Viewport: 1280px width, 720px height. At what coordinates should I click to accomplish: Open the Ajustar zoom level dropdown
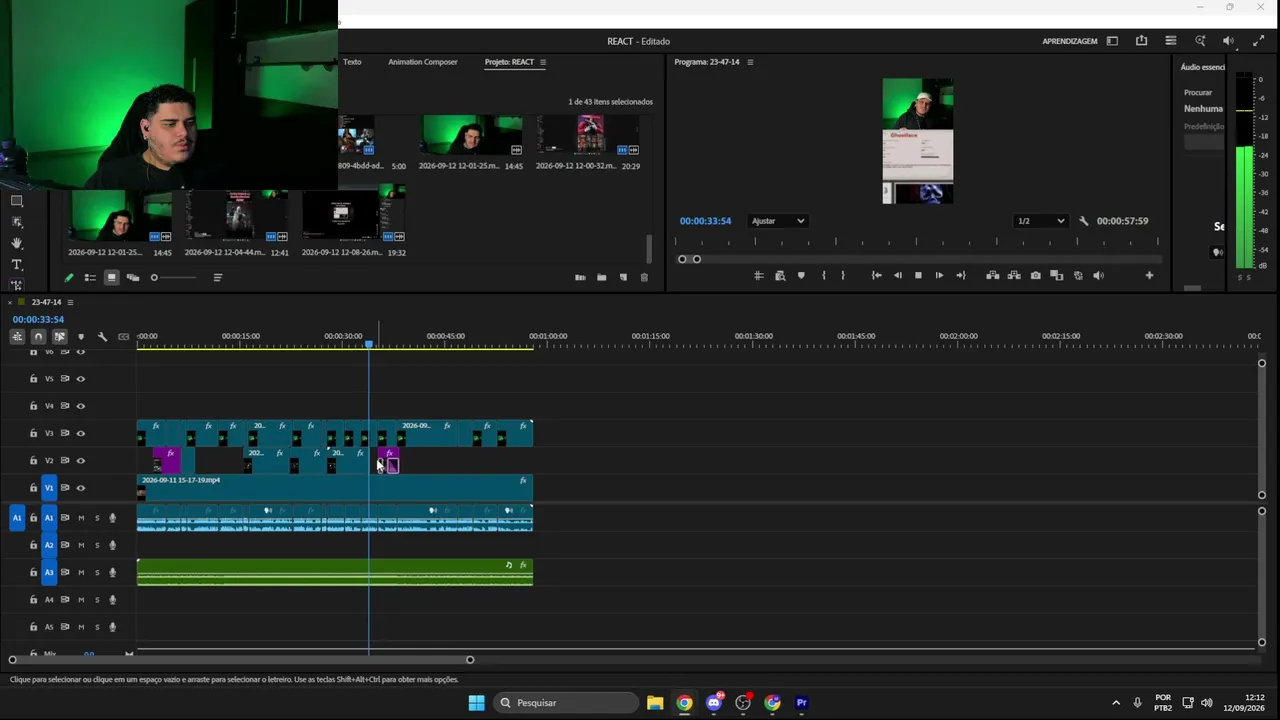778,221
